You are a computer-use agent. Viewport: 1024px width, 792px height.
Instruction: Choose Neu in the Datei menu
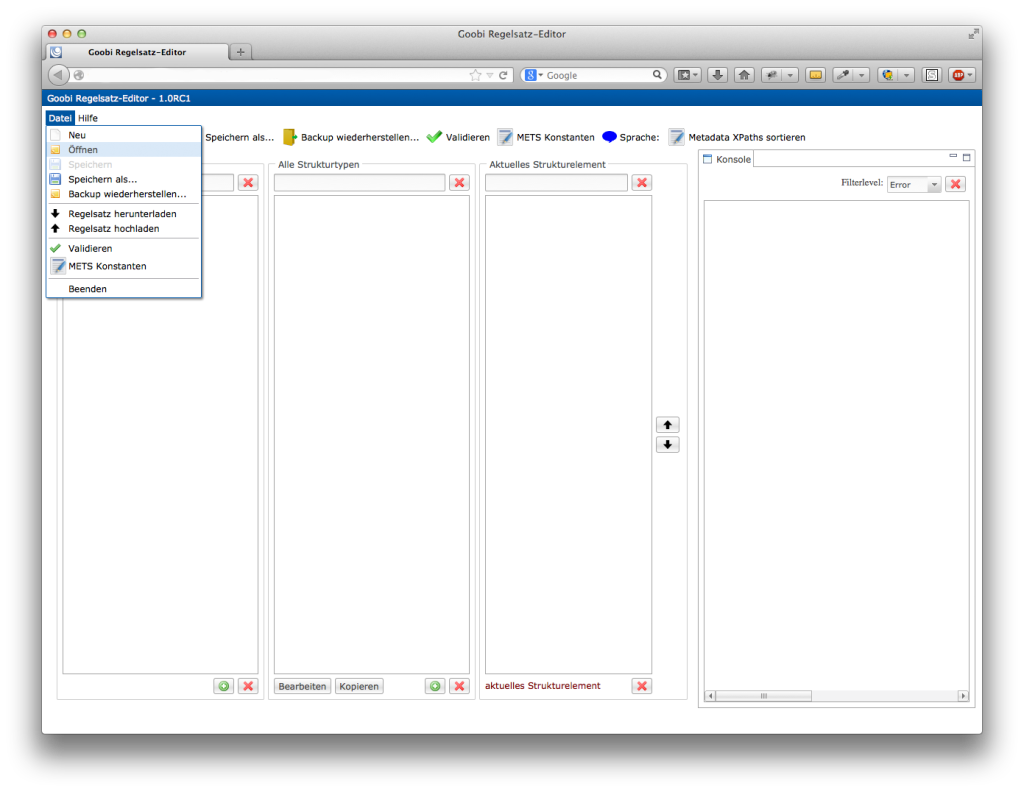coord(123,135)
